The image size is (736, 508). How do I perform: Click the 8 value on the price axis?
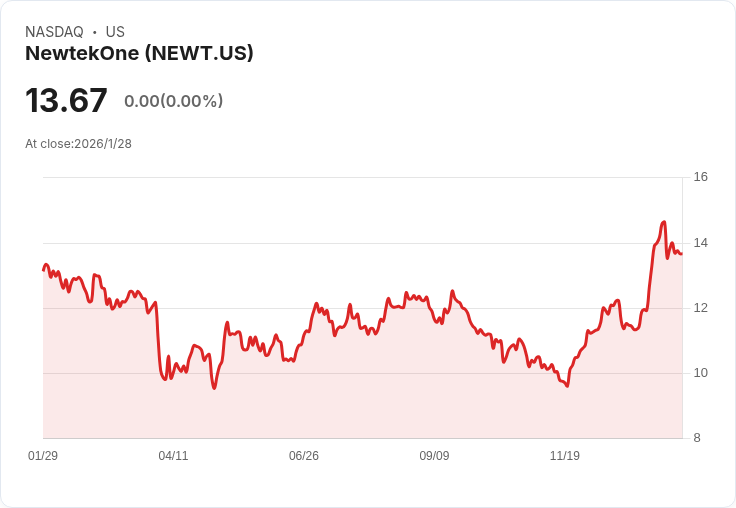[698, 438]
